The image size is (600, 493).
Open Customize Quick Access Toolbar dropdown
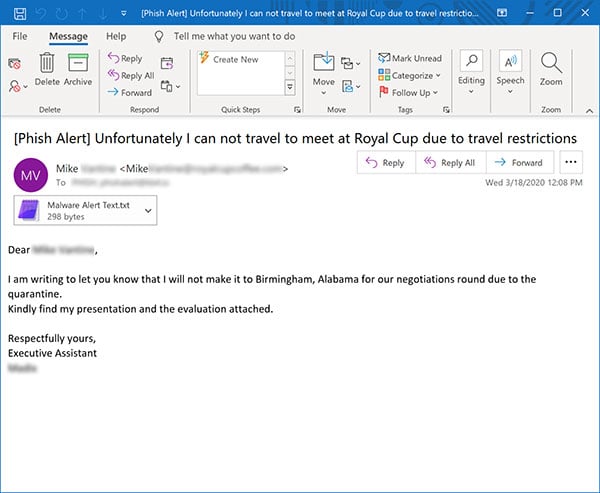point(124,13)
